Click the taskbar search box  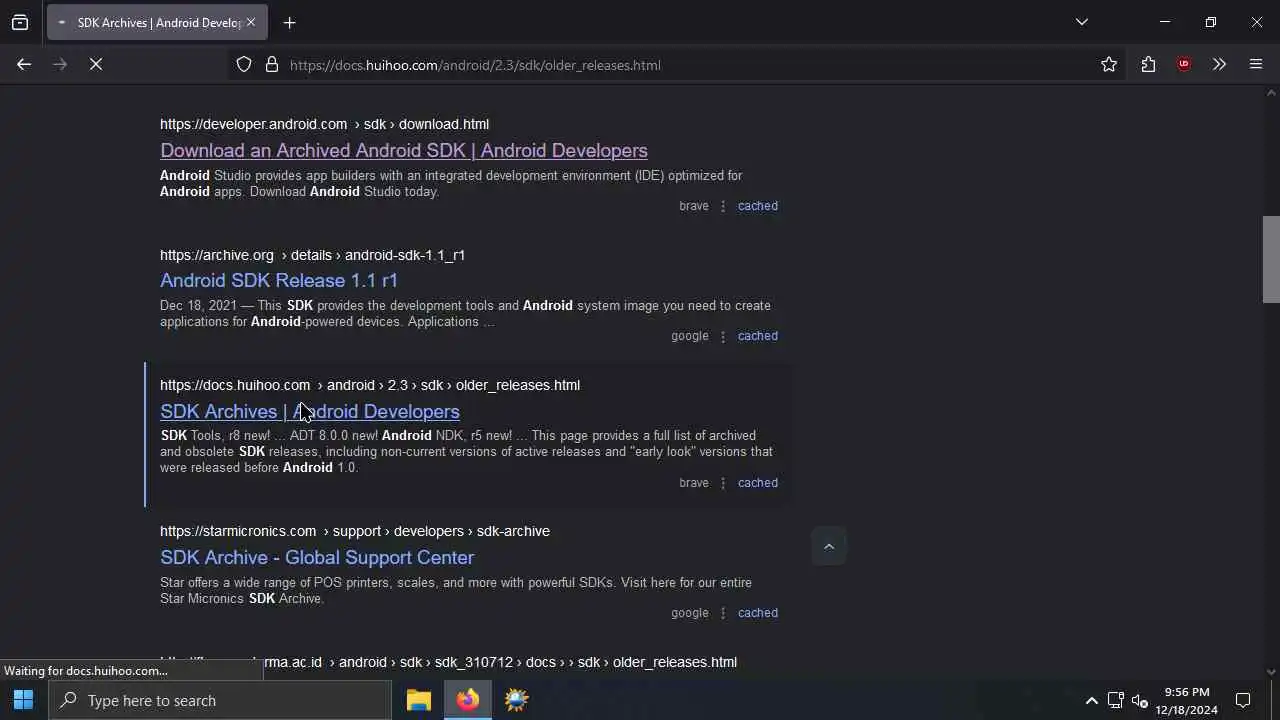tap(220, 700)
